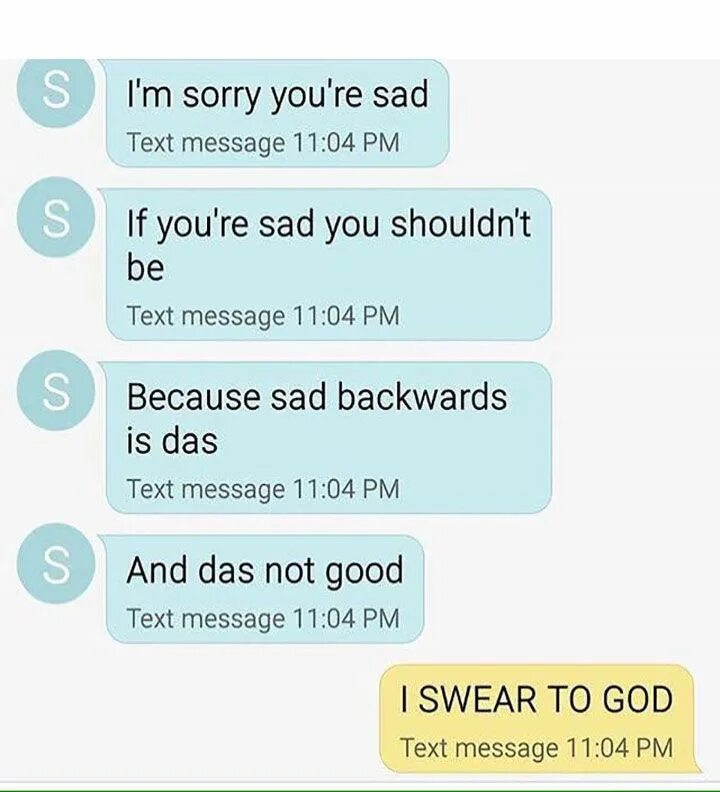Click the text 'is das' in third message
Viewport: 720px width, 792px height.
tap(172, 440)
